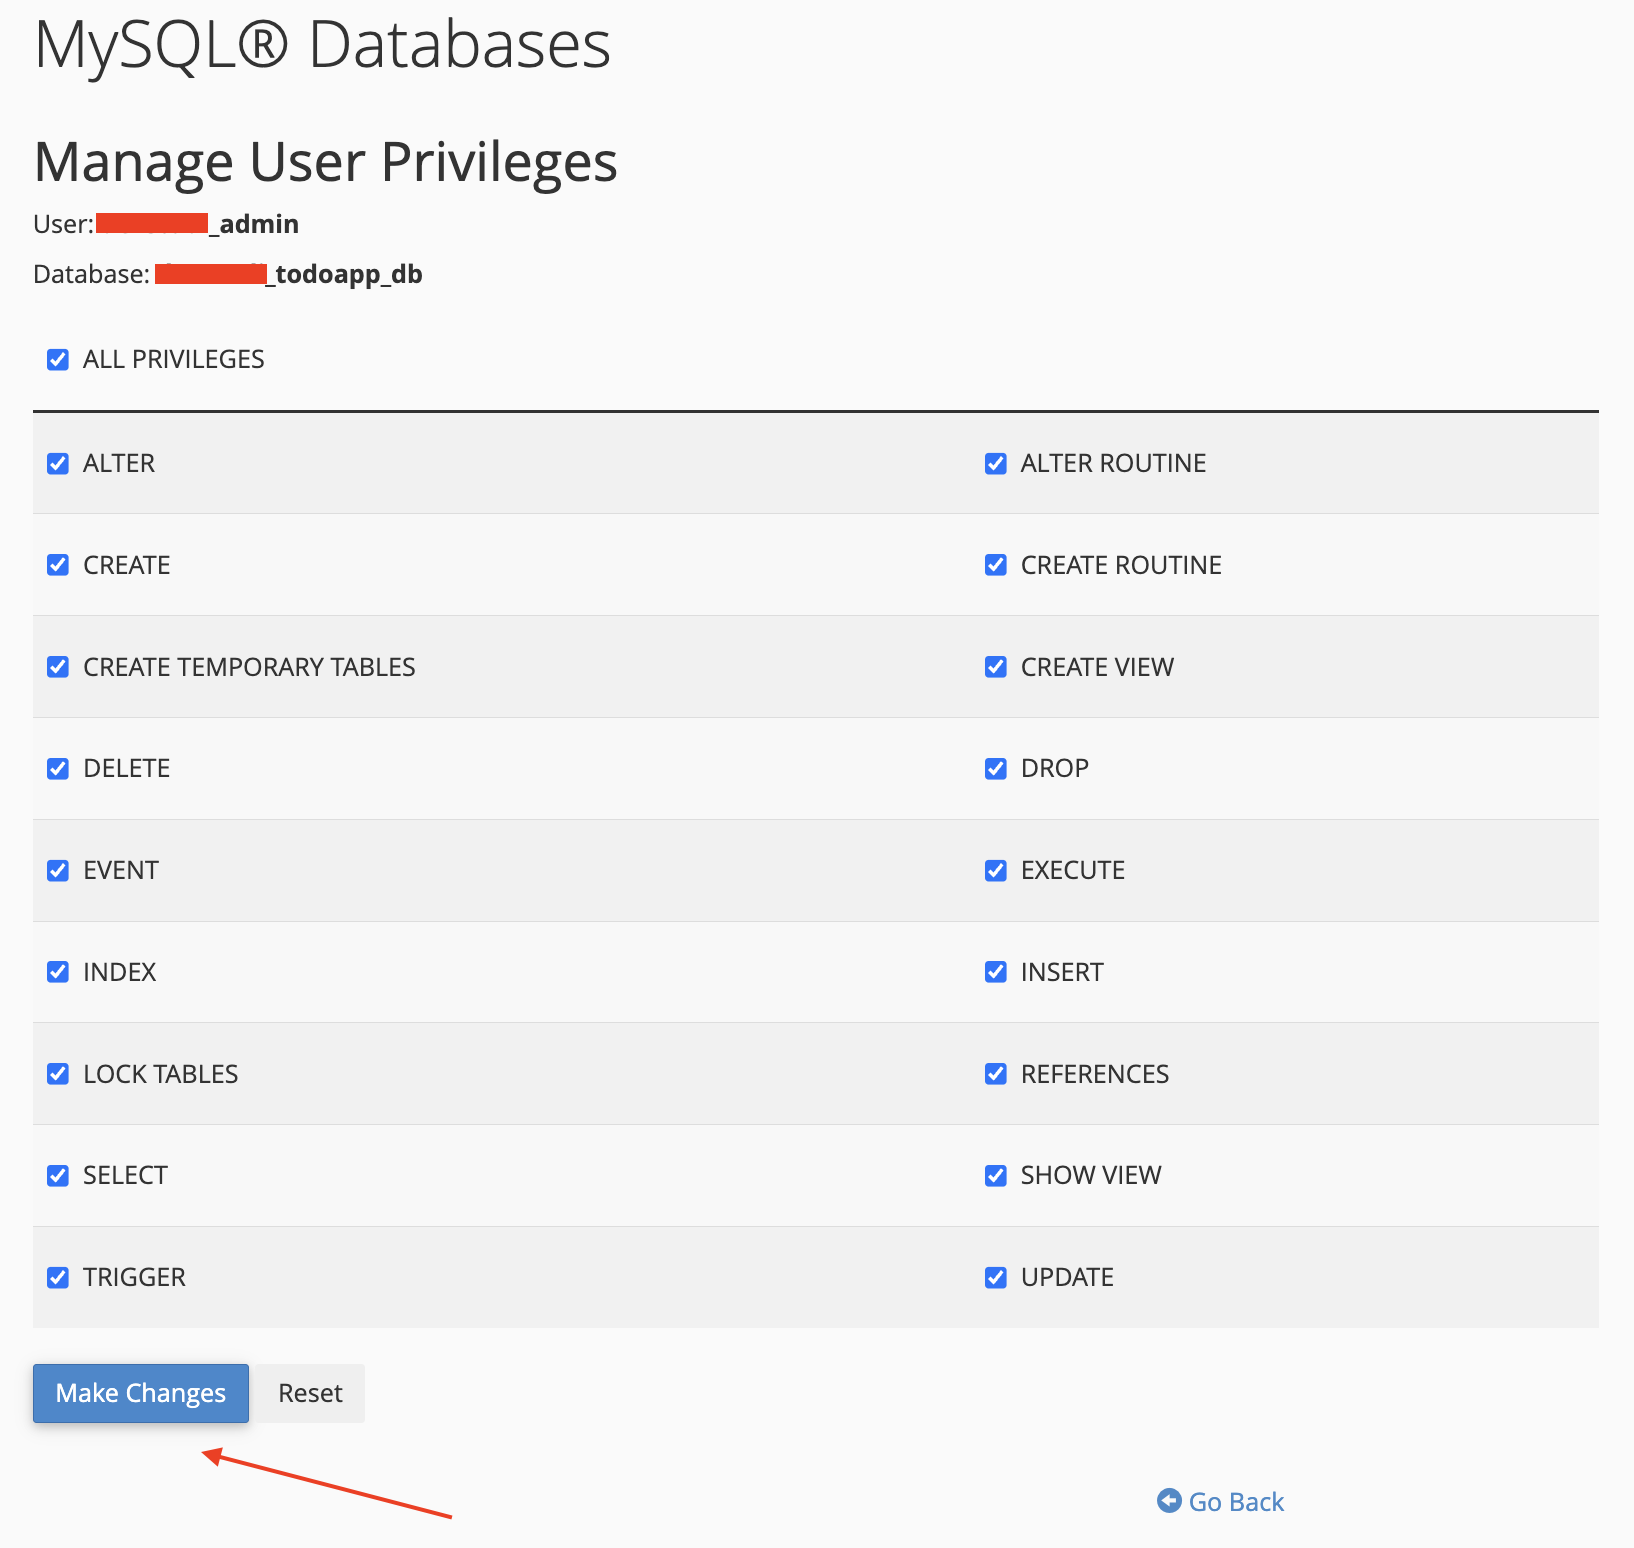Screen dimensions: 1634x1548
Task: Uncheck the DROP privilege checkbox
Action: (x=996, y=769)
